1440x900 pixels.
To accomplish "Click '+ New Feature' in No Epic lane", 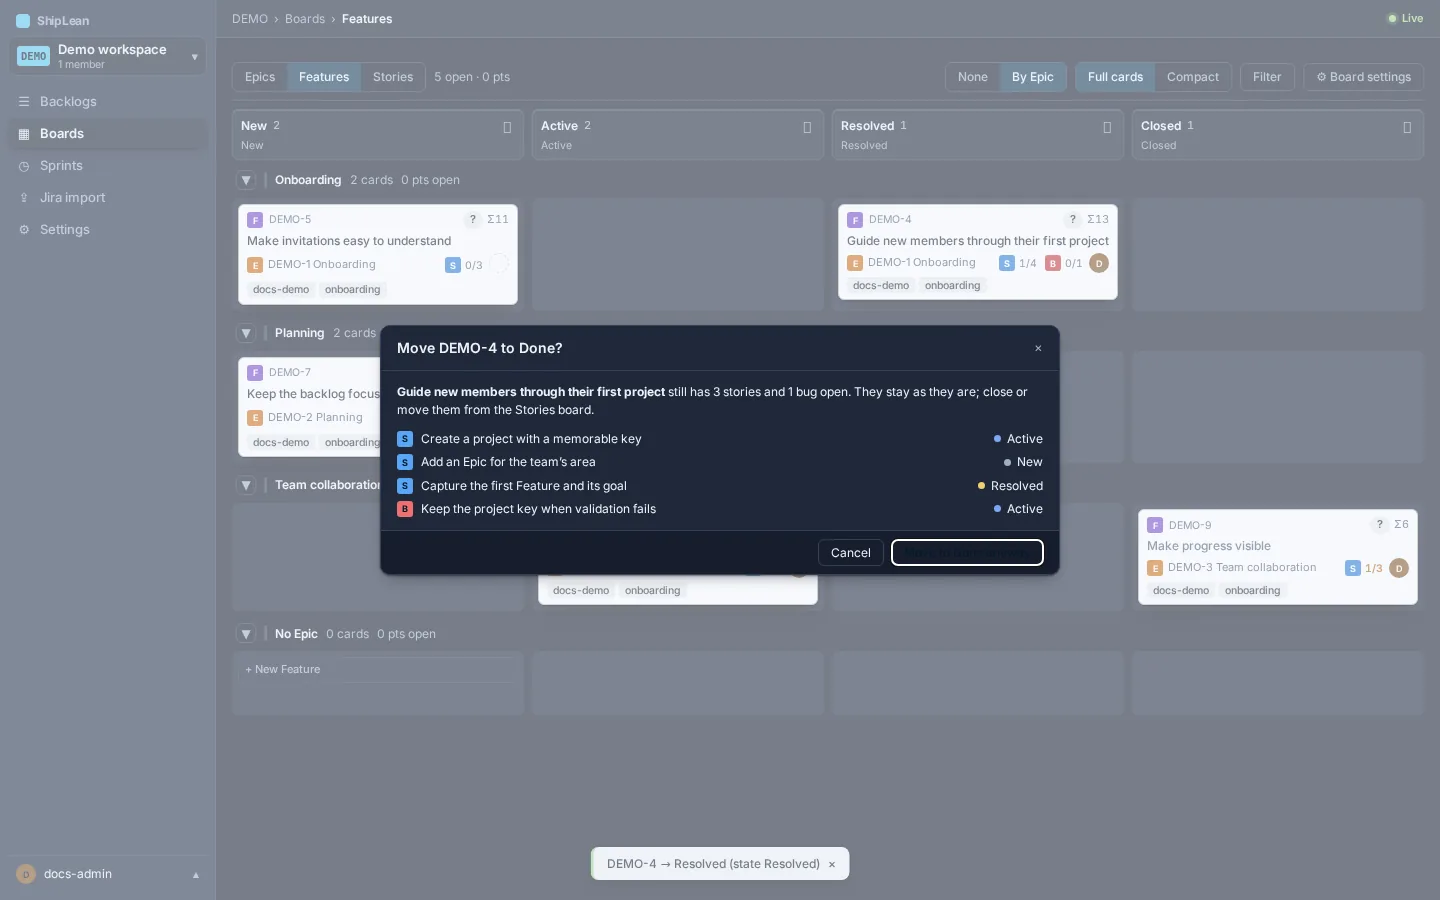I will [x=378, y=670].
